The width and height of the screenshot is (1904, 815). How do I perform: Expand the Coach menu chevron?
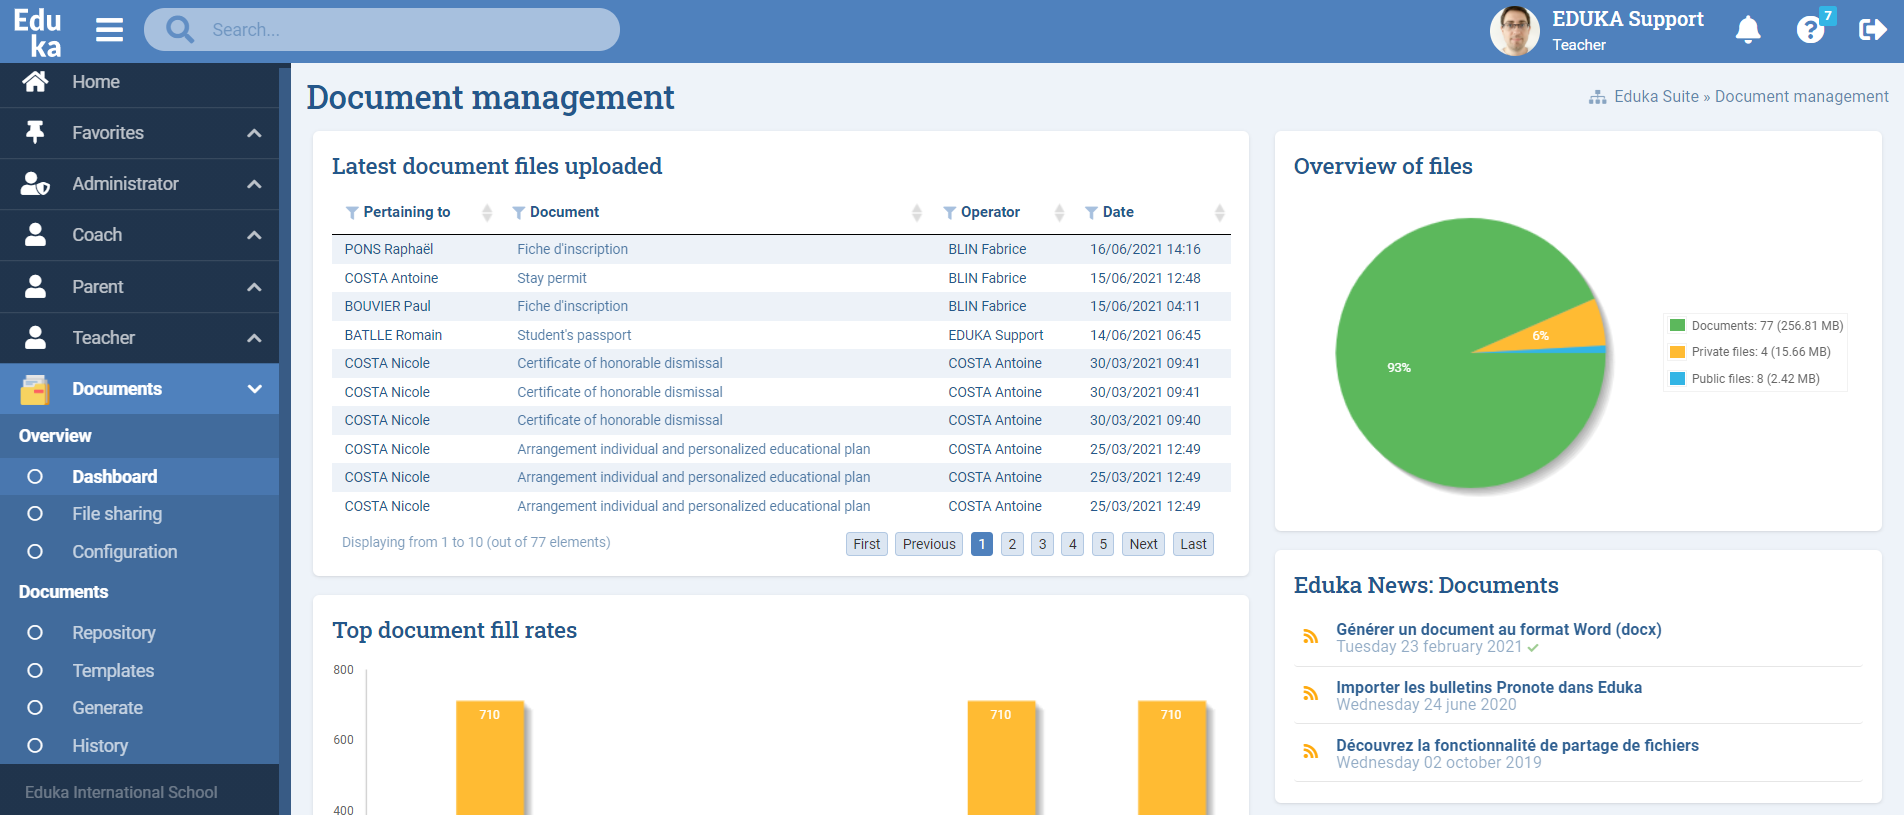[254, 235]
